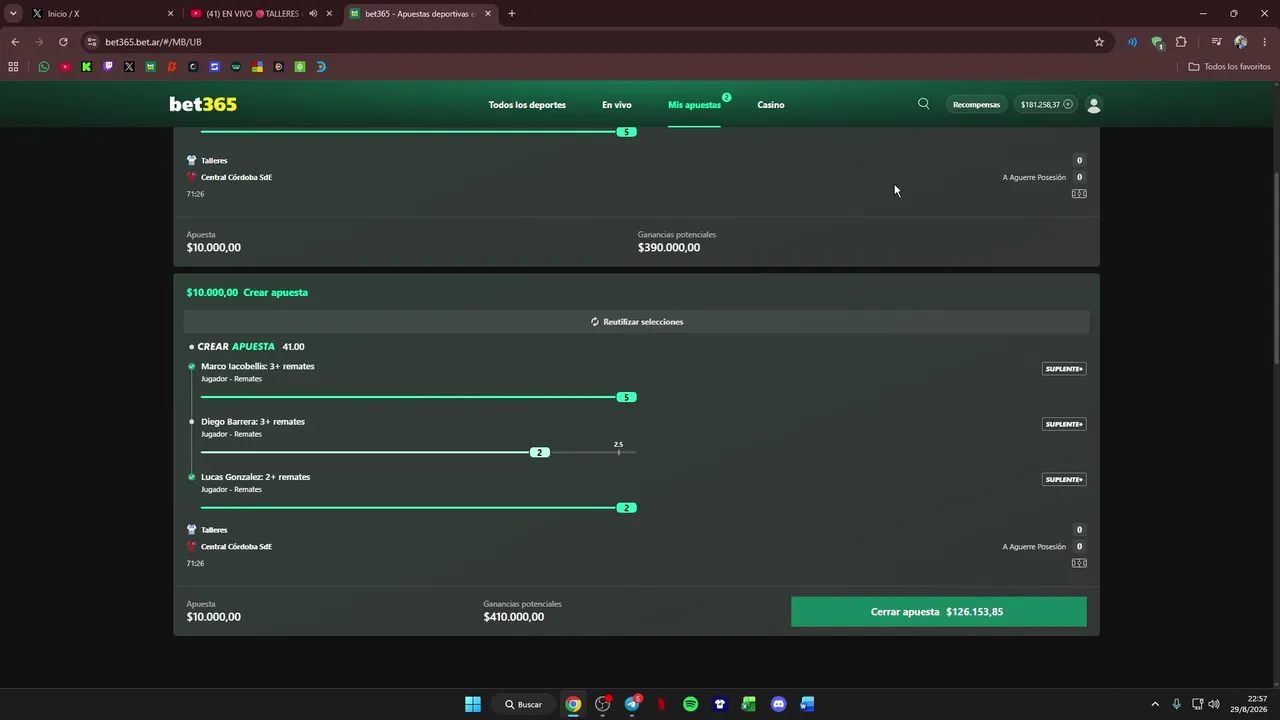Click the pitch icon in lower bet
Screen dimensions: 1280x720
(1079, 563)
